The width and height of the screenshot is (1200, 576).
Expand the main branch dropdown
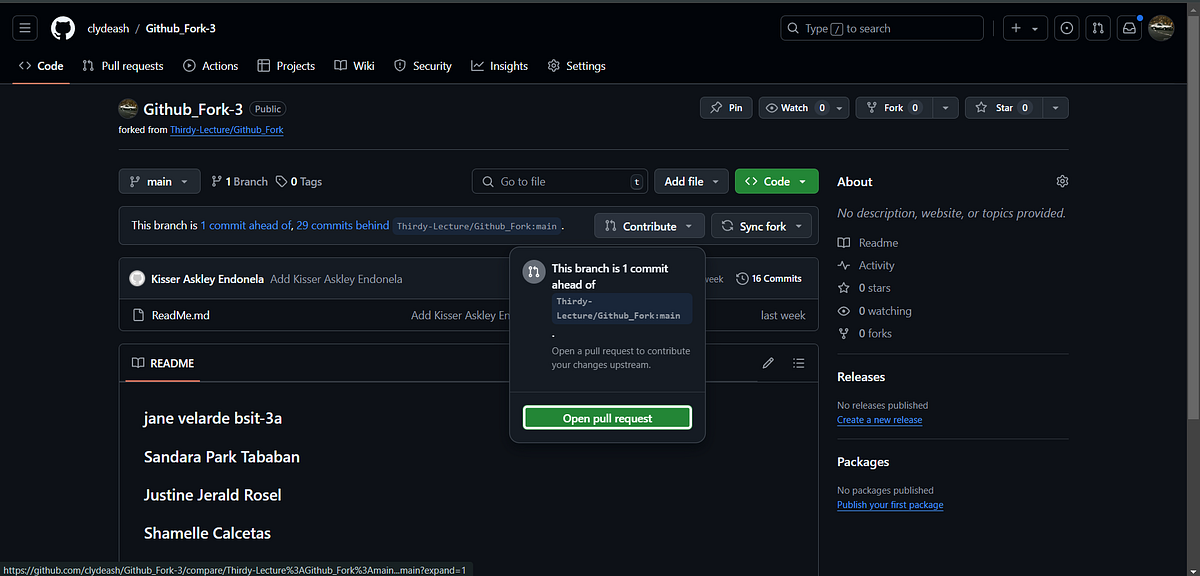pyautogui.click(x=159, y=181)
